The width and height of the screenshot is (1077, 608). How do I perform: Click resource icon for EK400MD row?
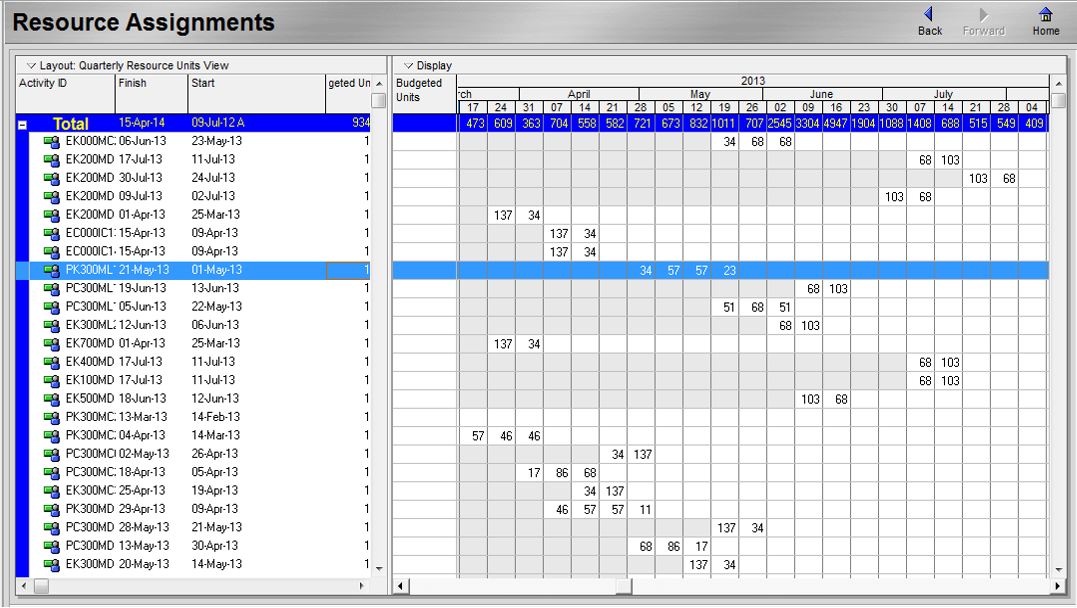coord(52,362)
